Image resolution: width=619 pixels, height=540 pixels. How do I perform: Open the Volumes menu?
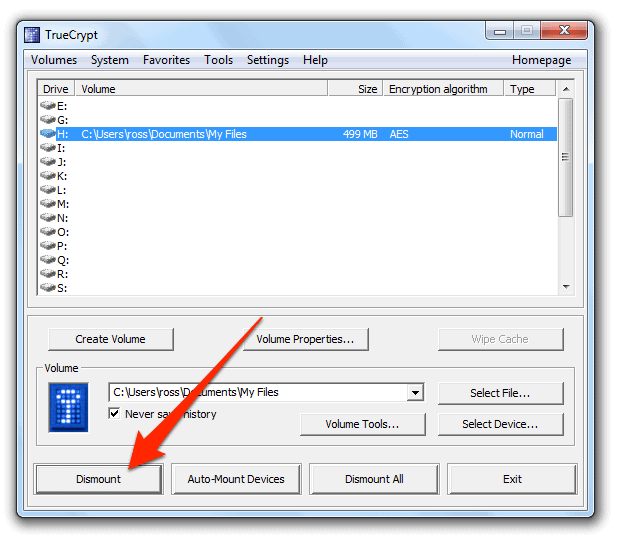54,60
